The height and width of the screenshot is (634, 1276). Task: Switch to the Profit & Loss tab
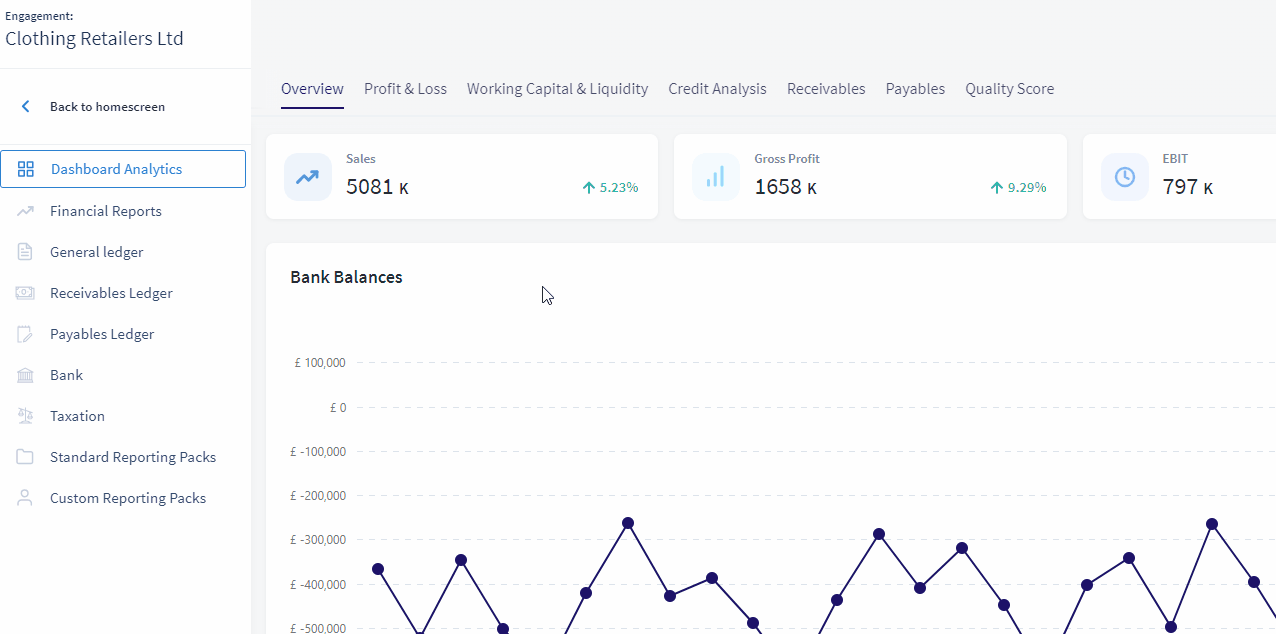405,89
